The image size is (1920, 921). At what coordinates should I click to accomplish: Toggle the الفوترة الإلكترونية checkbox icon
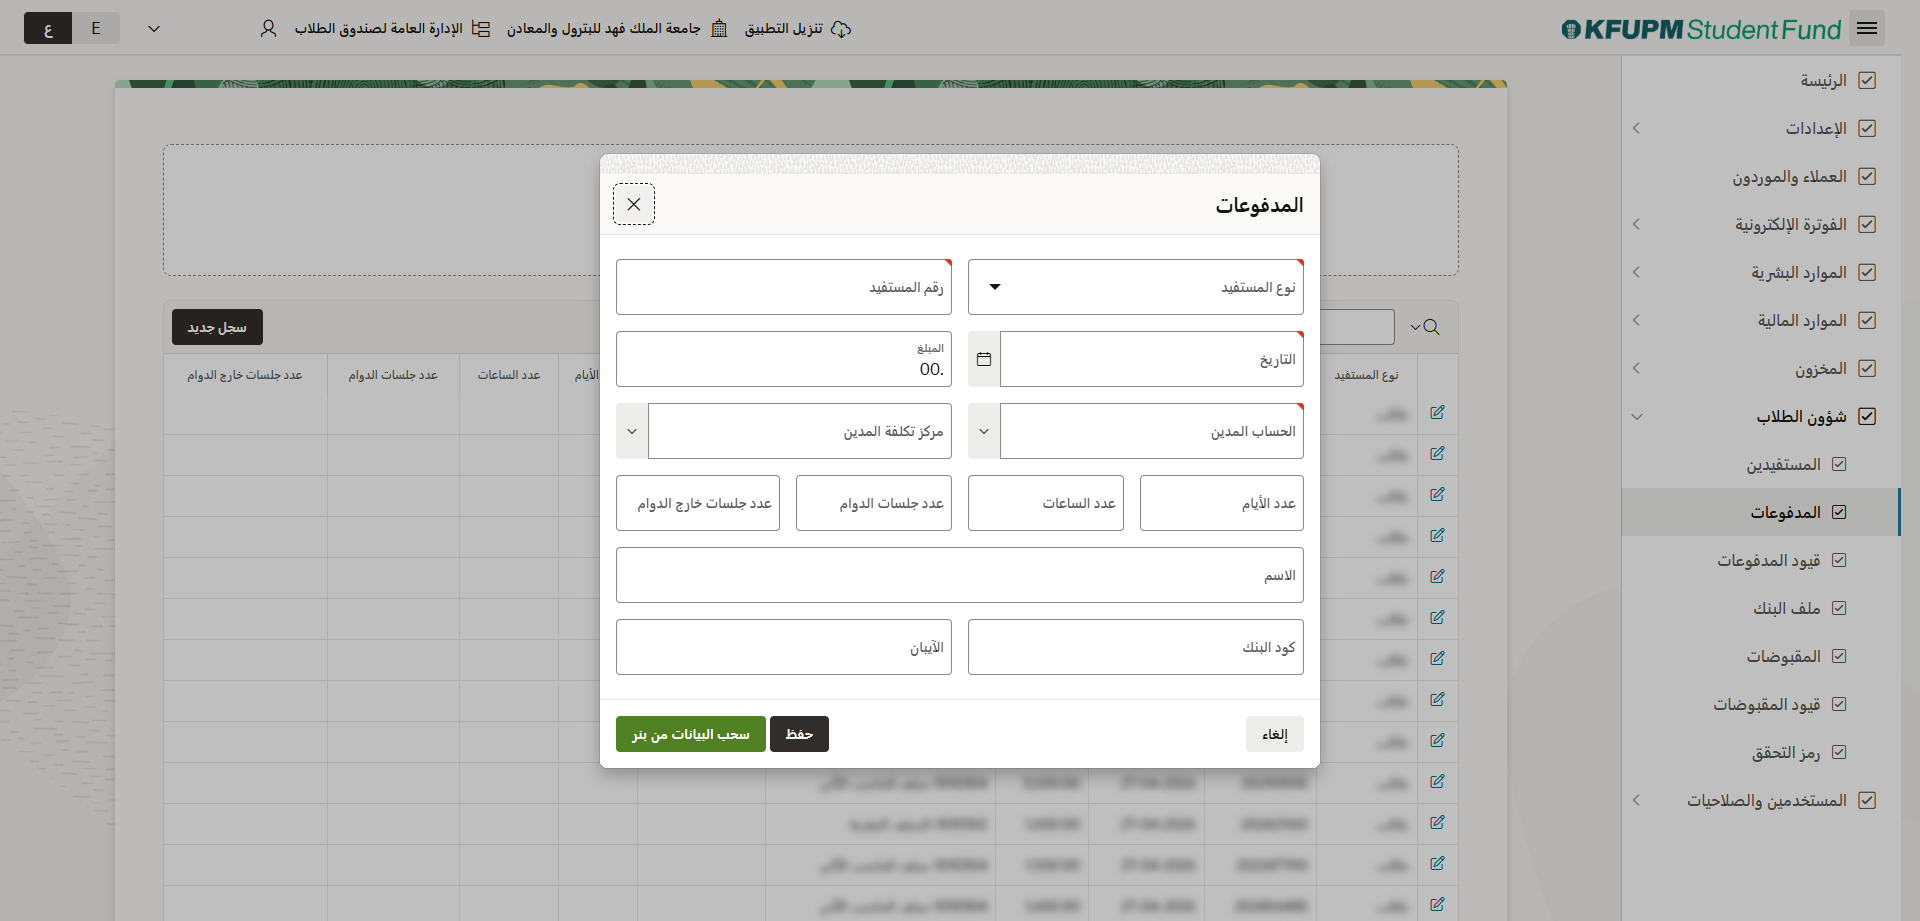pos(1866,224)
